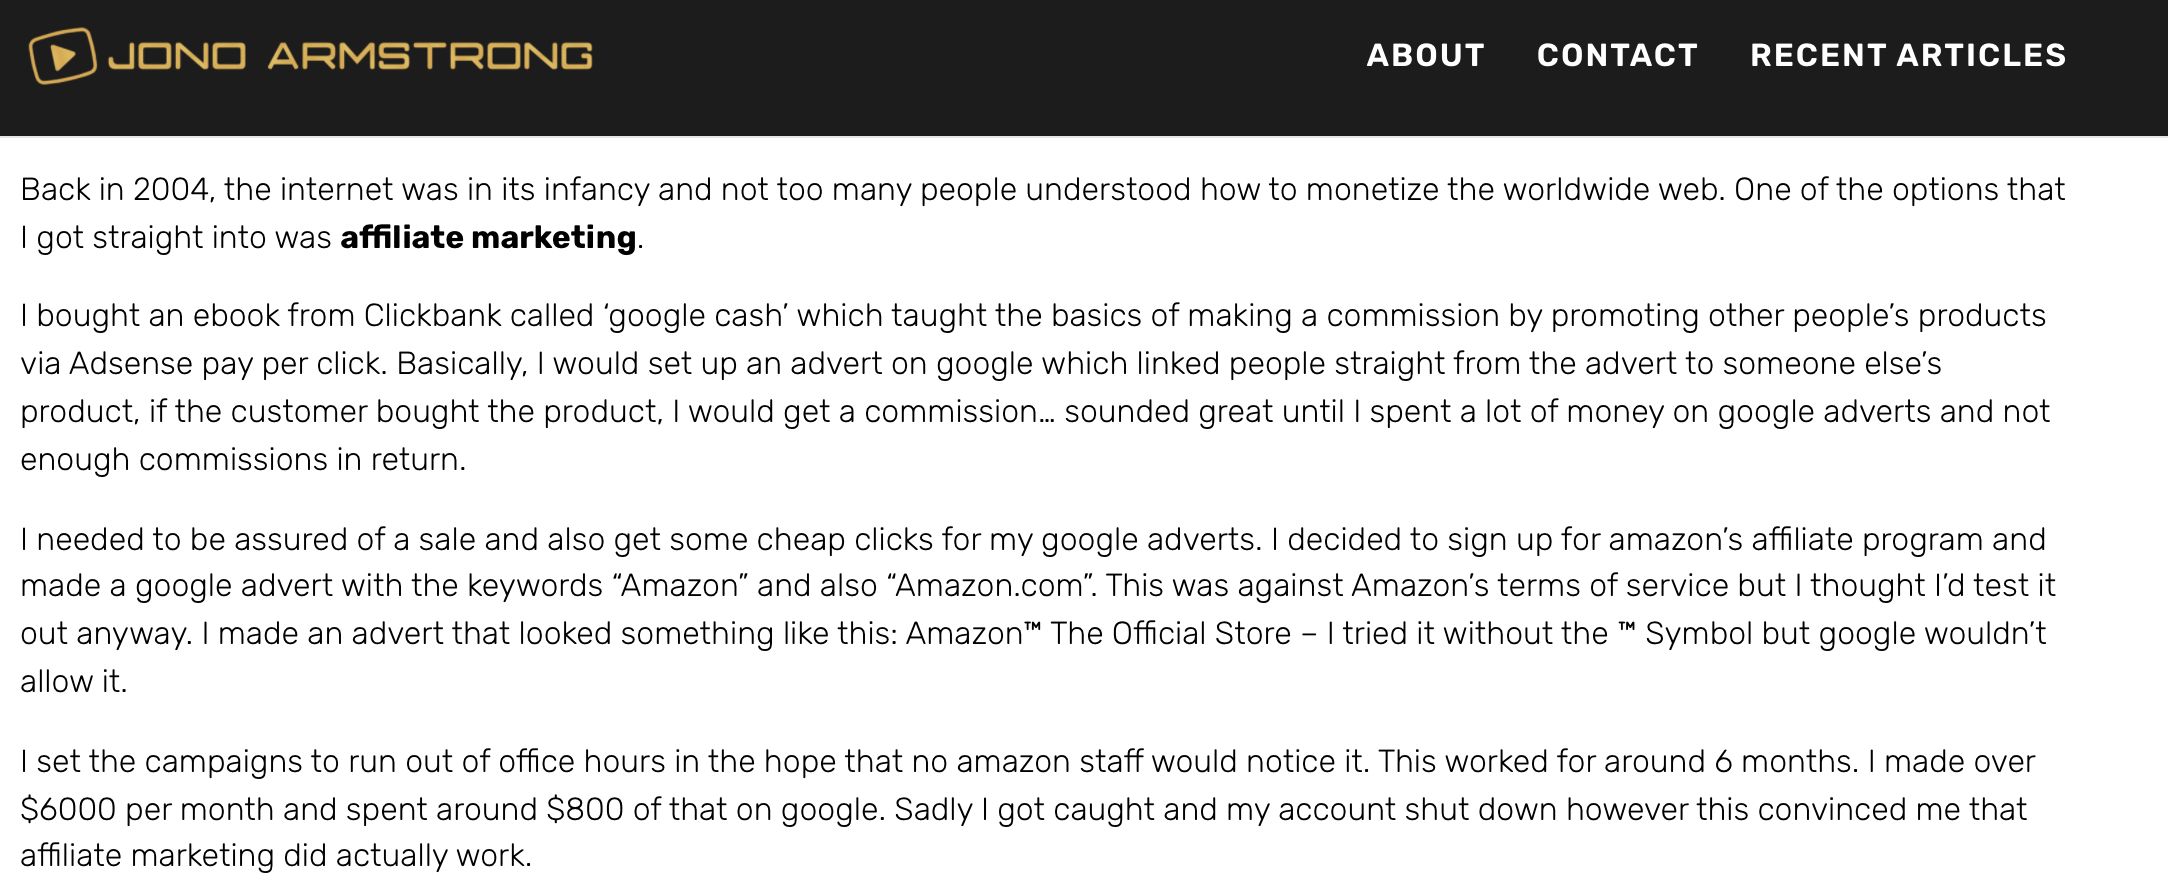This screenshot has width=2168, height=874.
Task: Click the gold play-button logo icon
Action: (x=63, y=55)
